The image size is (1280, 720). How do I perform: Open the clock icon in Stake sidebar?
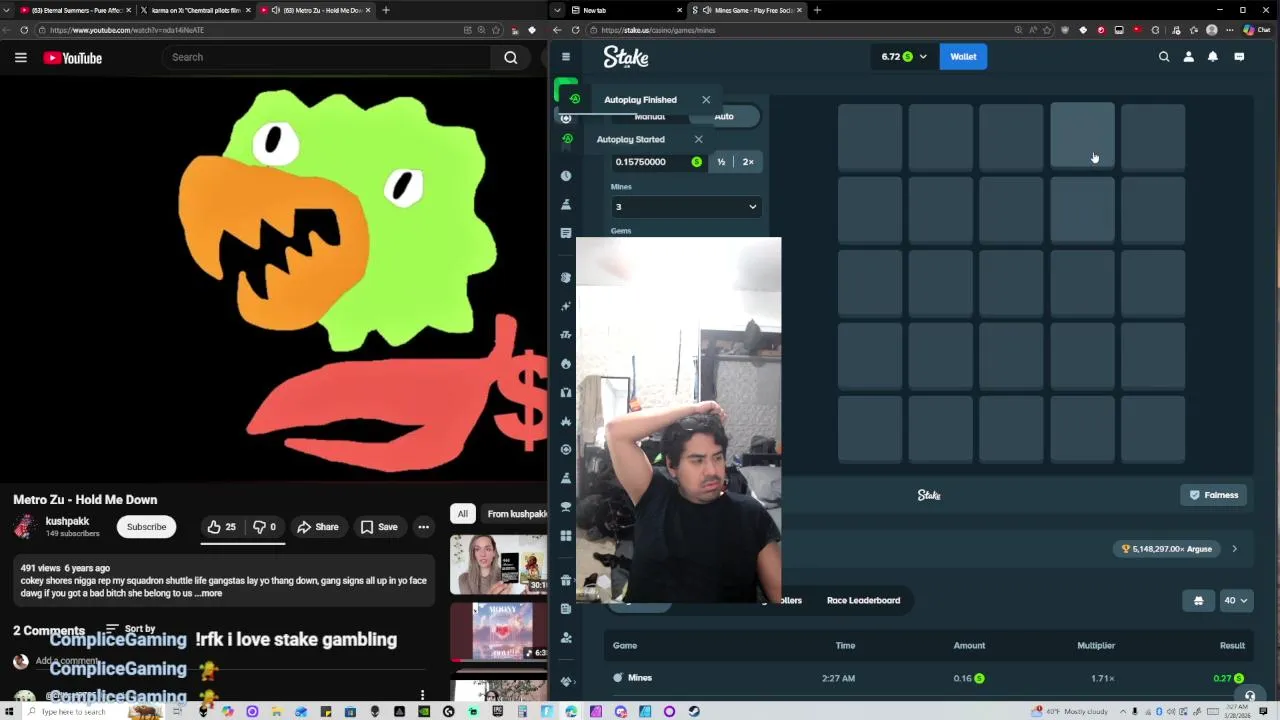(566, 176)
